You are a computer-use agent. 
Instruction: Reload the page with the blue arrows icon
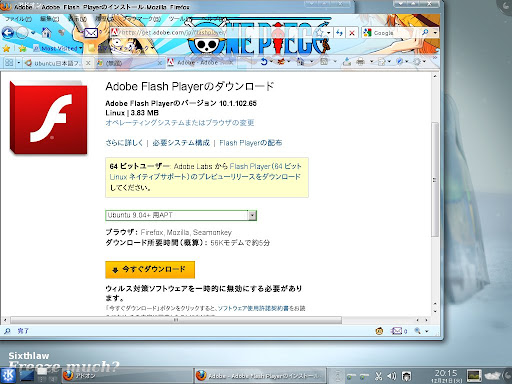pos(339,33)
